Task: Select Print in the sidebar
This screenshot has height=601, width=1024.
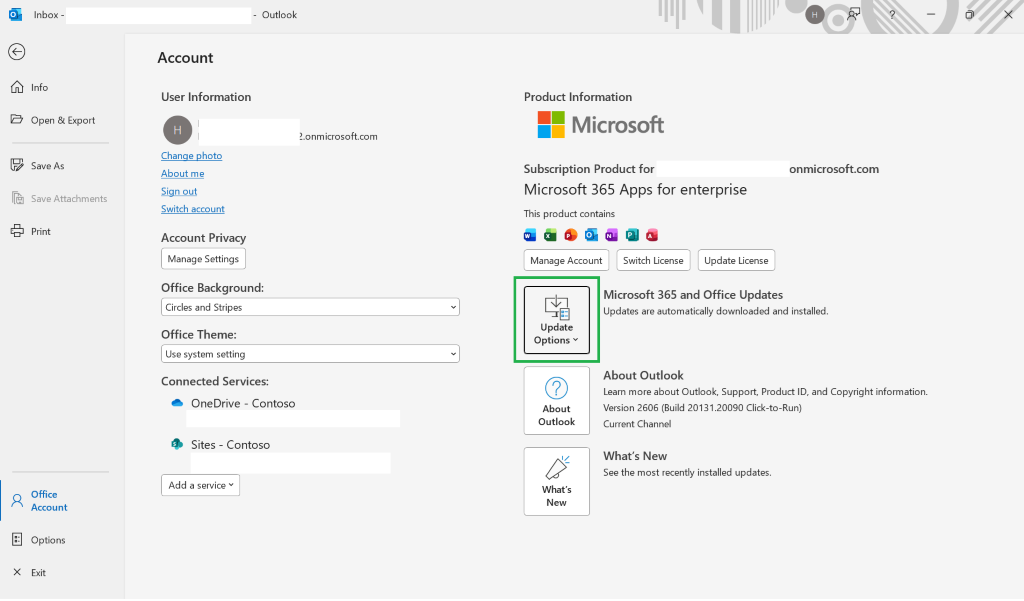Action: [x=40, y=231]
